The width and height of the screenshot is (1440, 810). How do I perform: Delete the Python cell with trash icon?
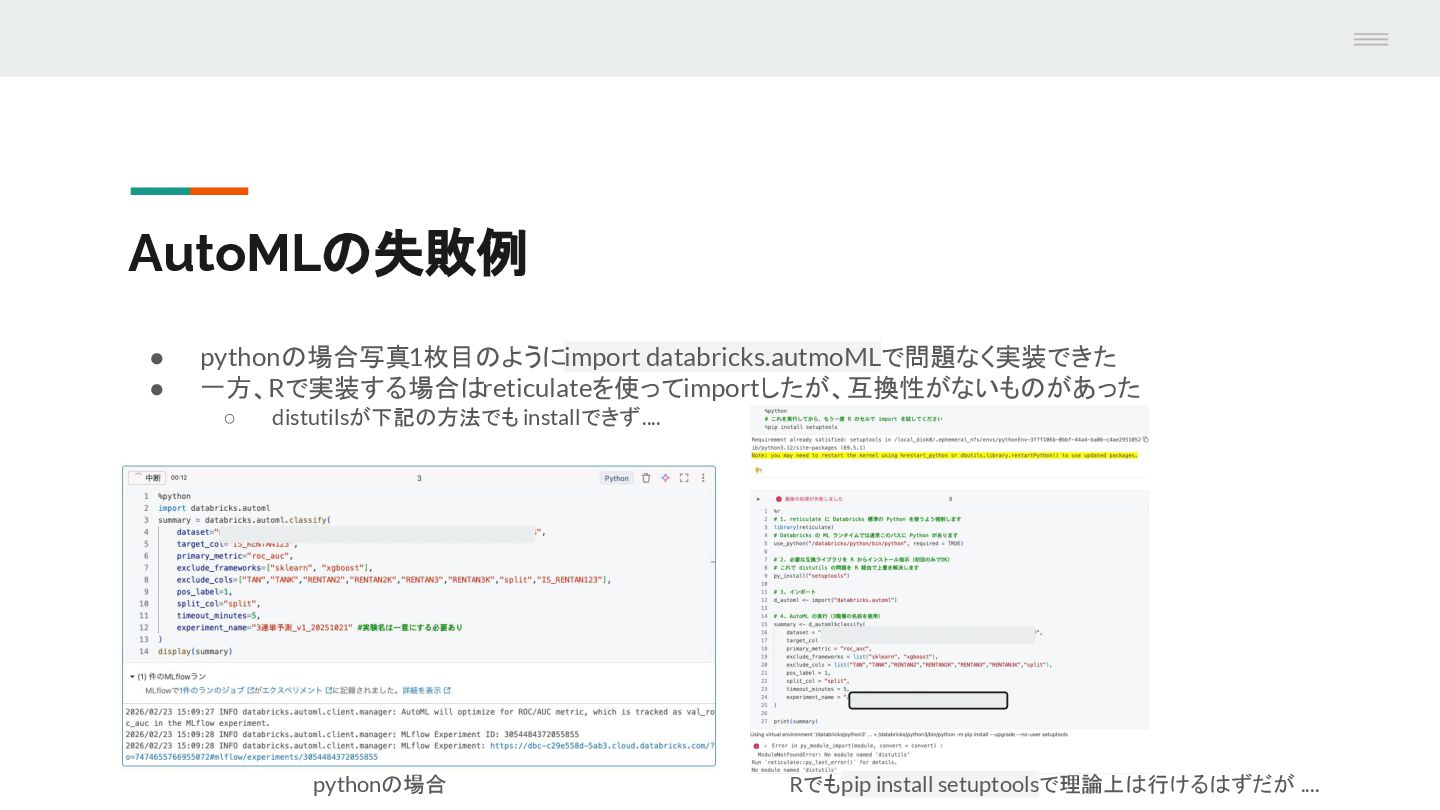coord(646,478)
